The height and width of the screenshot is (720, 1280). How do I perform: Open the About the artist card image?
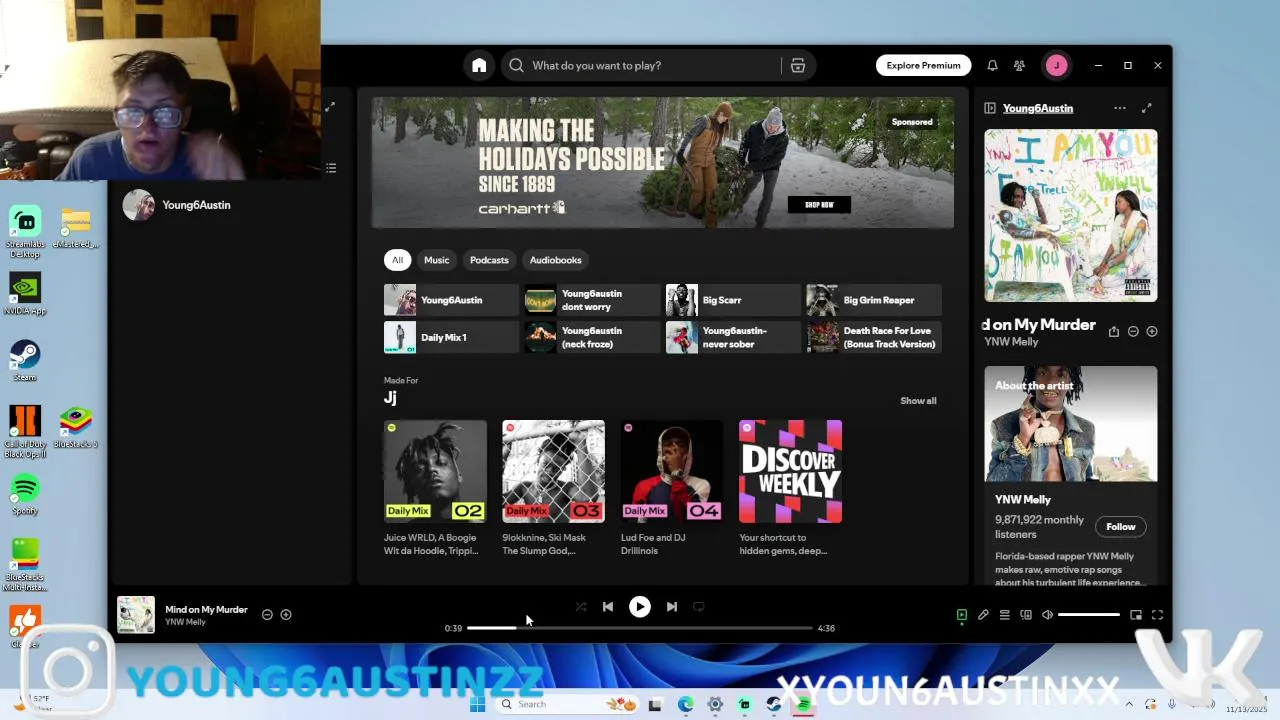1071,424
